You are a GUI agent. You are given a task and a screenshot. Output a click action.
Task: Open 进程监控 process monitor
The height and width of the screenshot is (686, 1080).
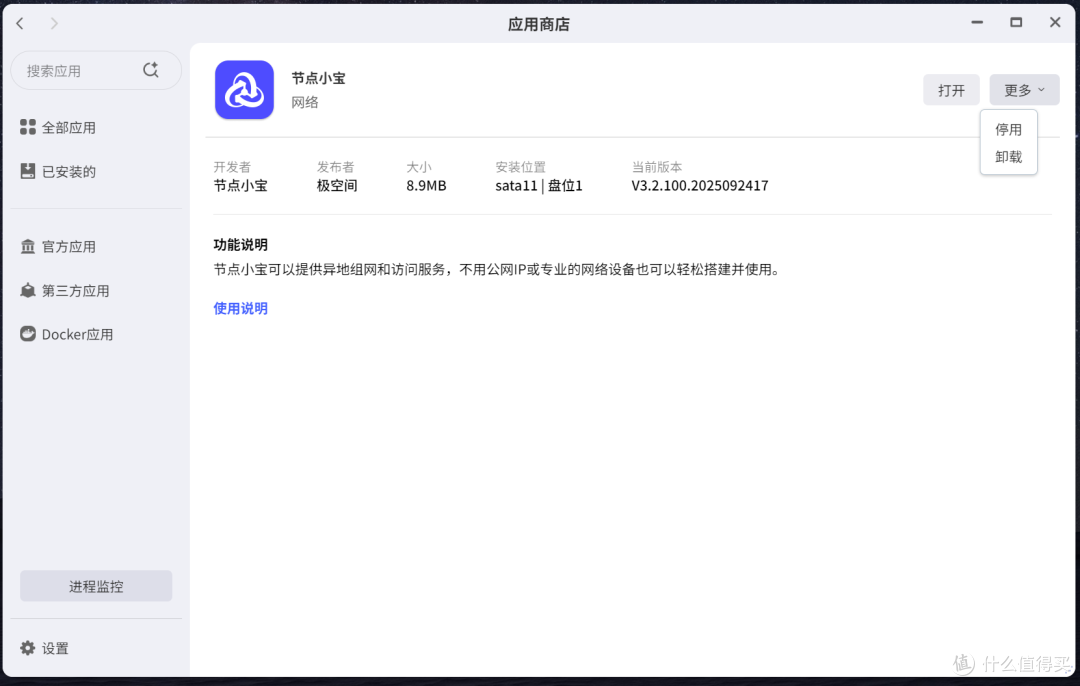96,586
